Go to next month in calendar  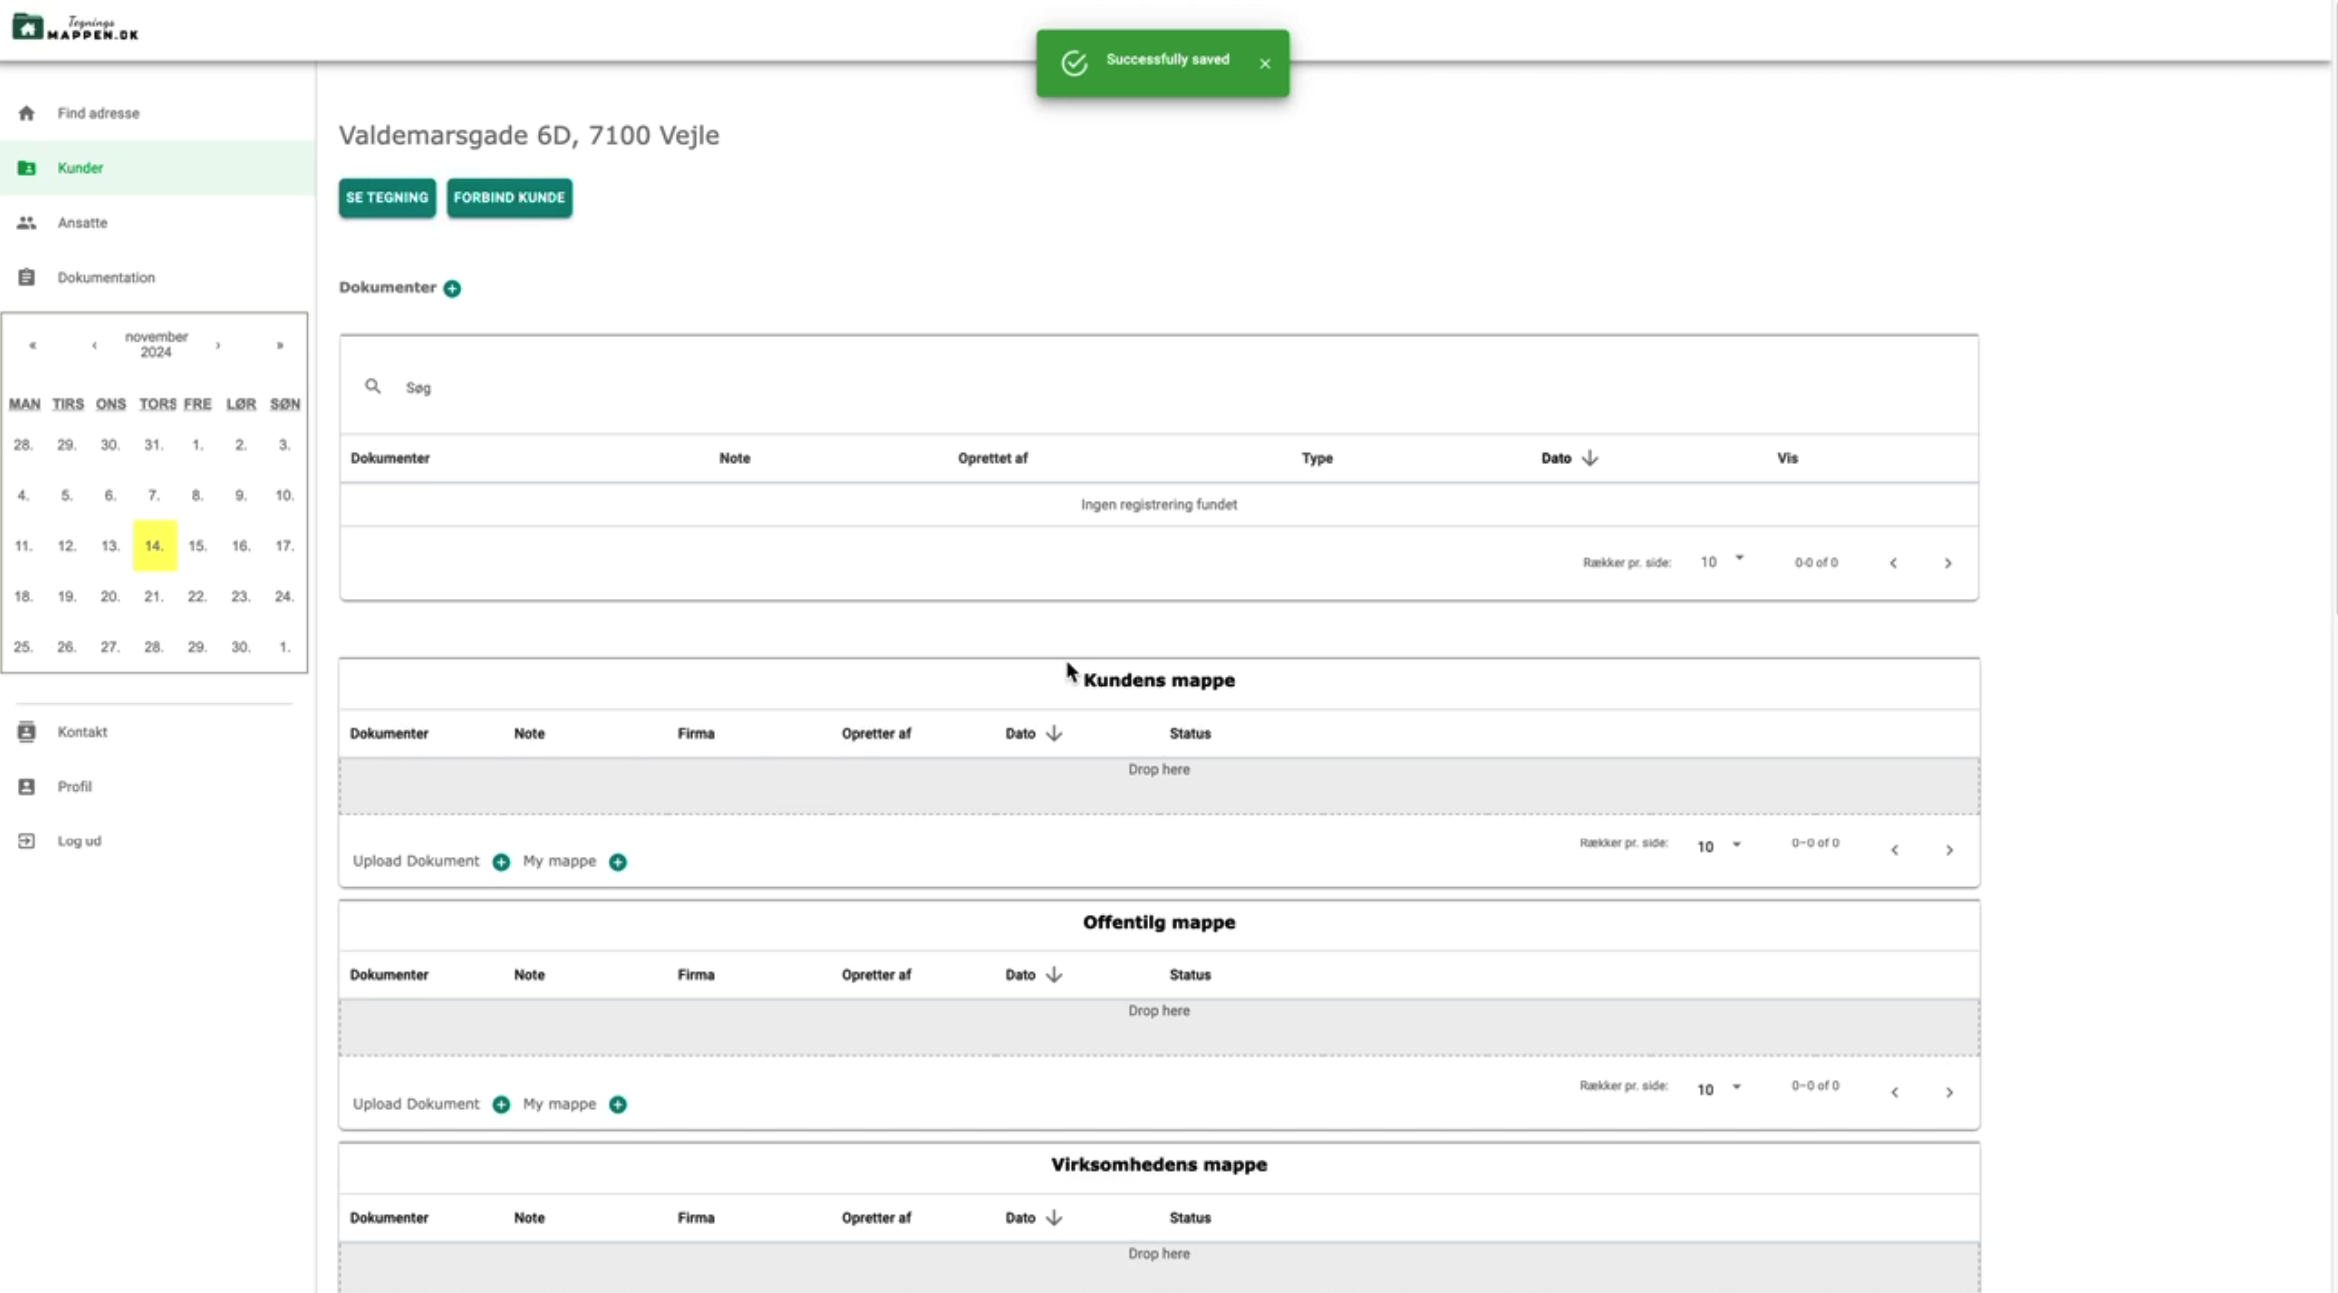tap(218, 346)
